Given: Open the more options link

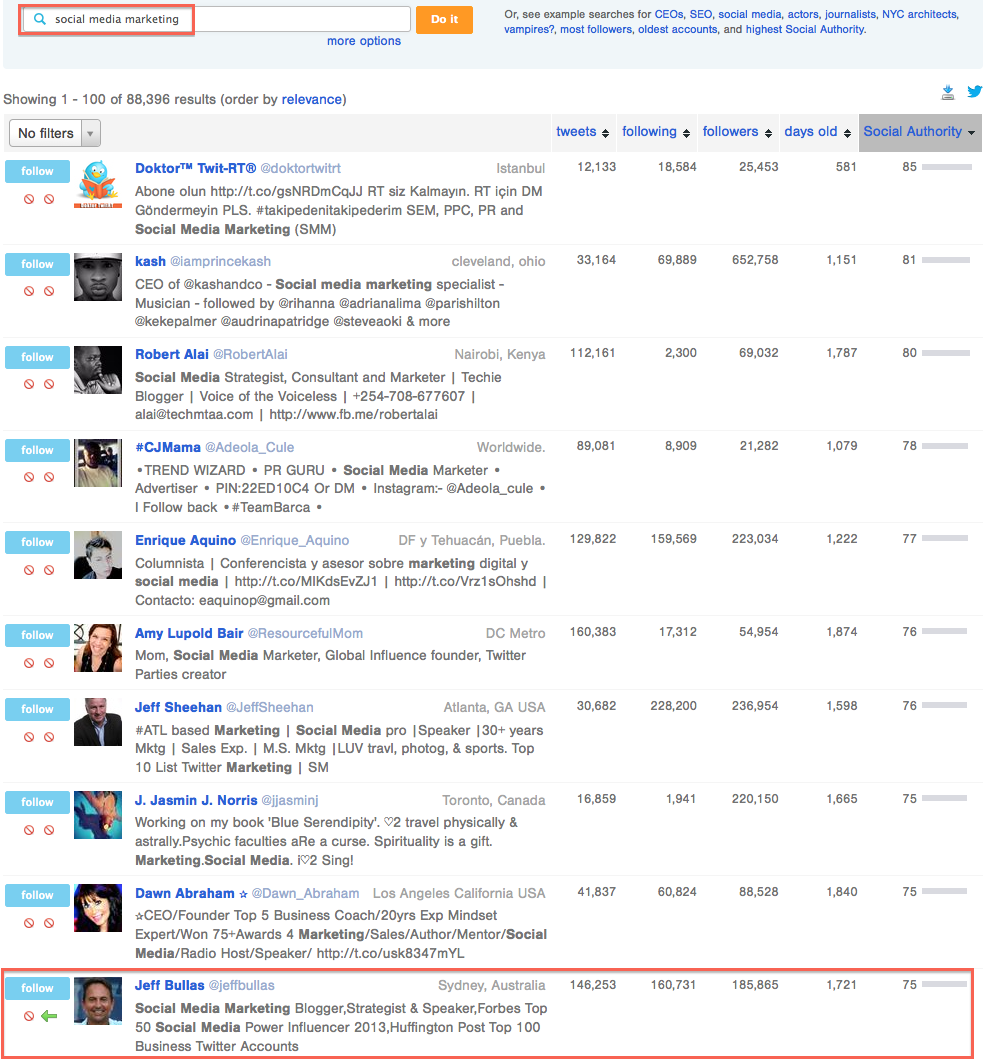Looking at the screenshot, I should click(x=363, y=41).
